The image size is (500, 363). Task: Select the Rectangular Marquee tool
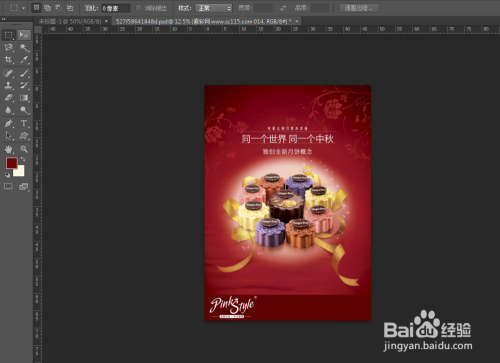coord(9,35)
